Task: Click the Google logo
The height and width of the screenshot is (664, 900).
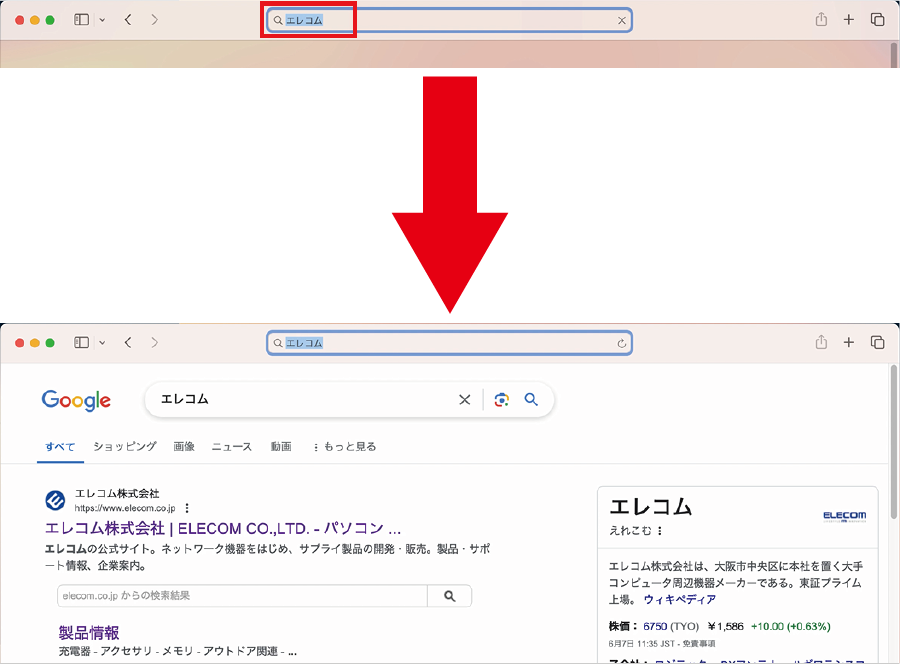Action: coord(76,400)
